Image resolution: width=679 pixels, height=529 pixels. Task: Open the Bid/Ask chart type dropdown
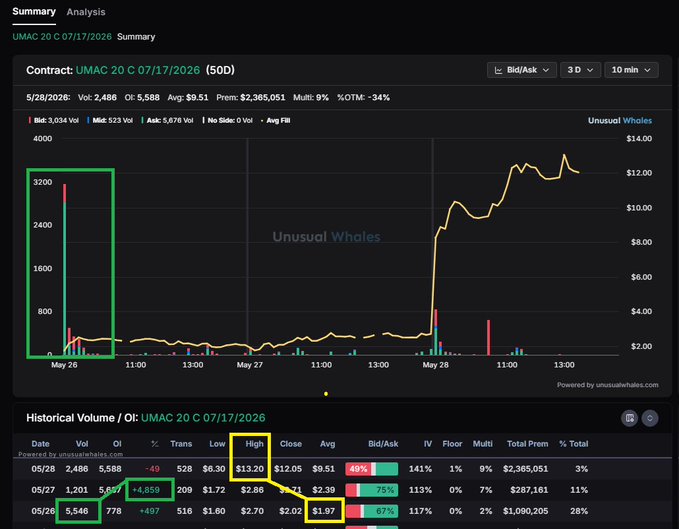(522, 70)
